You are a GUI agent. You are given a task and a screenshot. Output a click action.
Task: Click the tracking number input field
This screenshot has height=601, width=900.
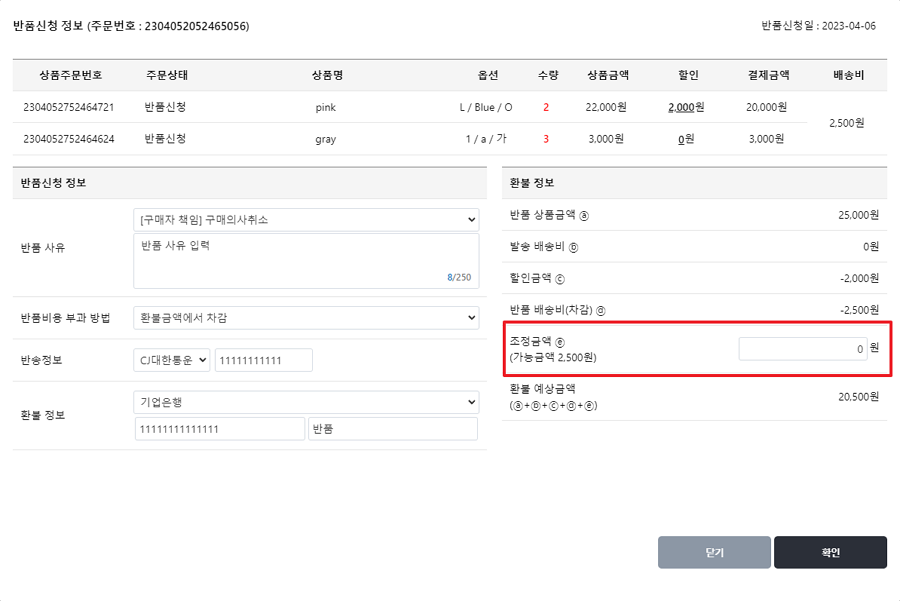[264, 360]
